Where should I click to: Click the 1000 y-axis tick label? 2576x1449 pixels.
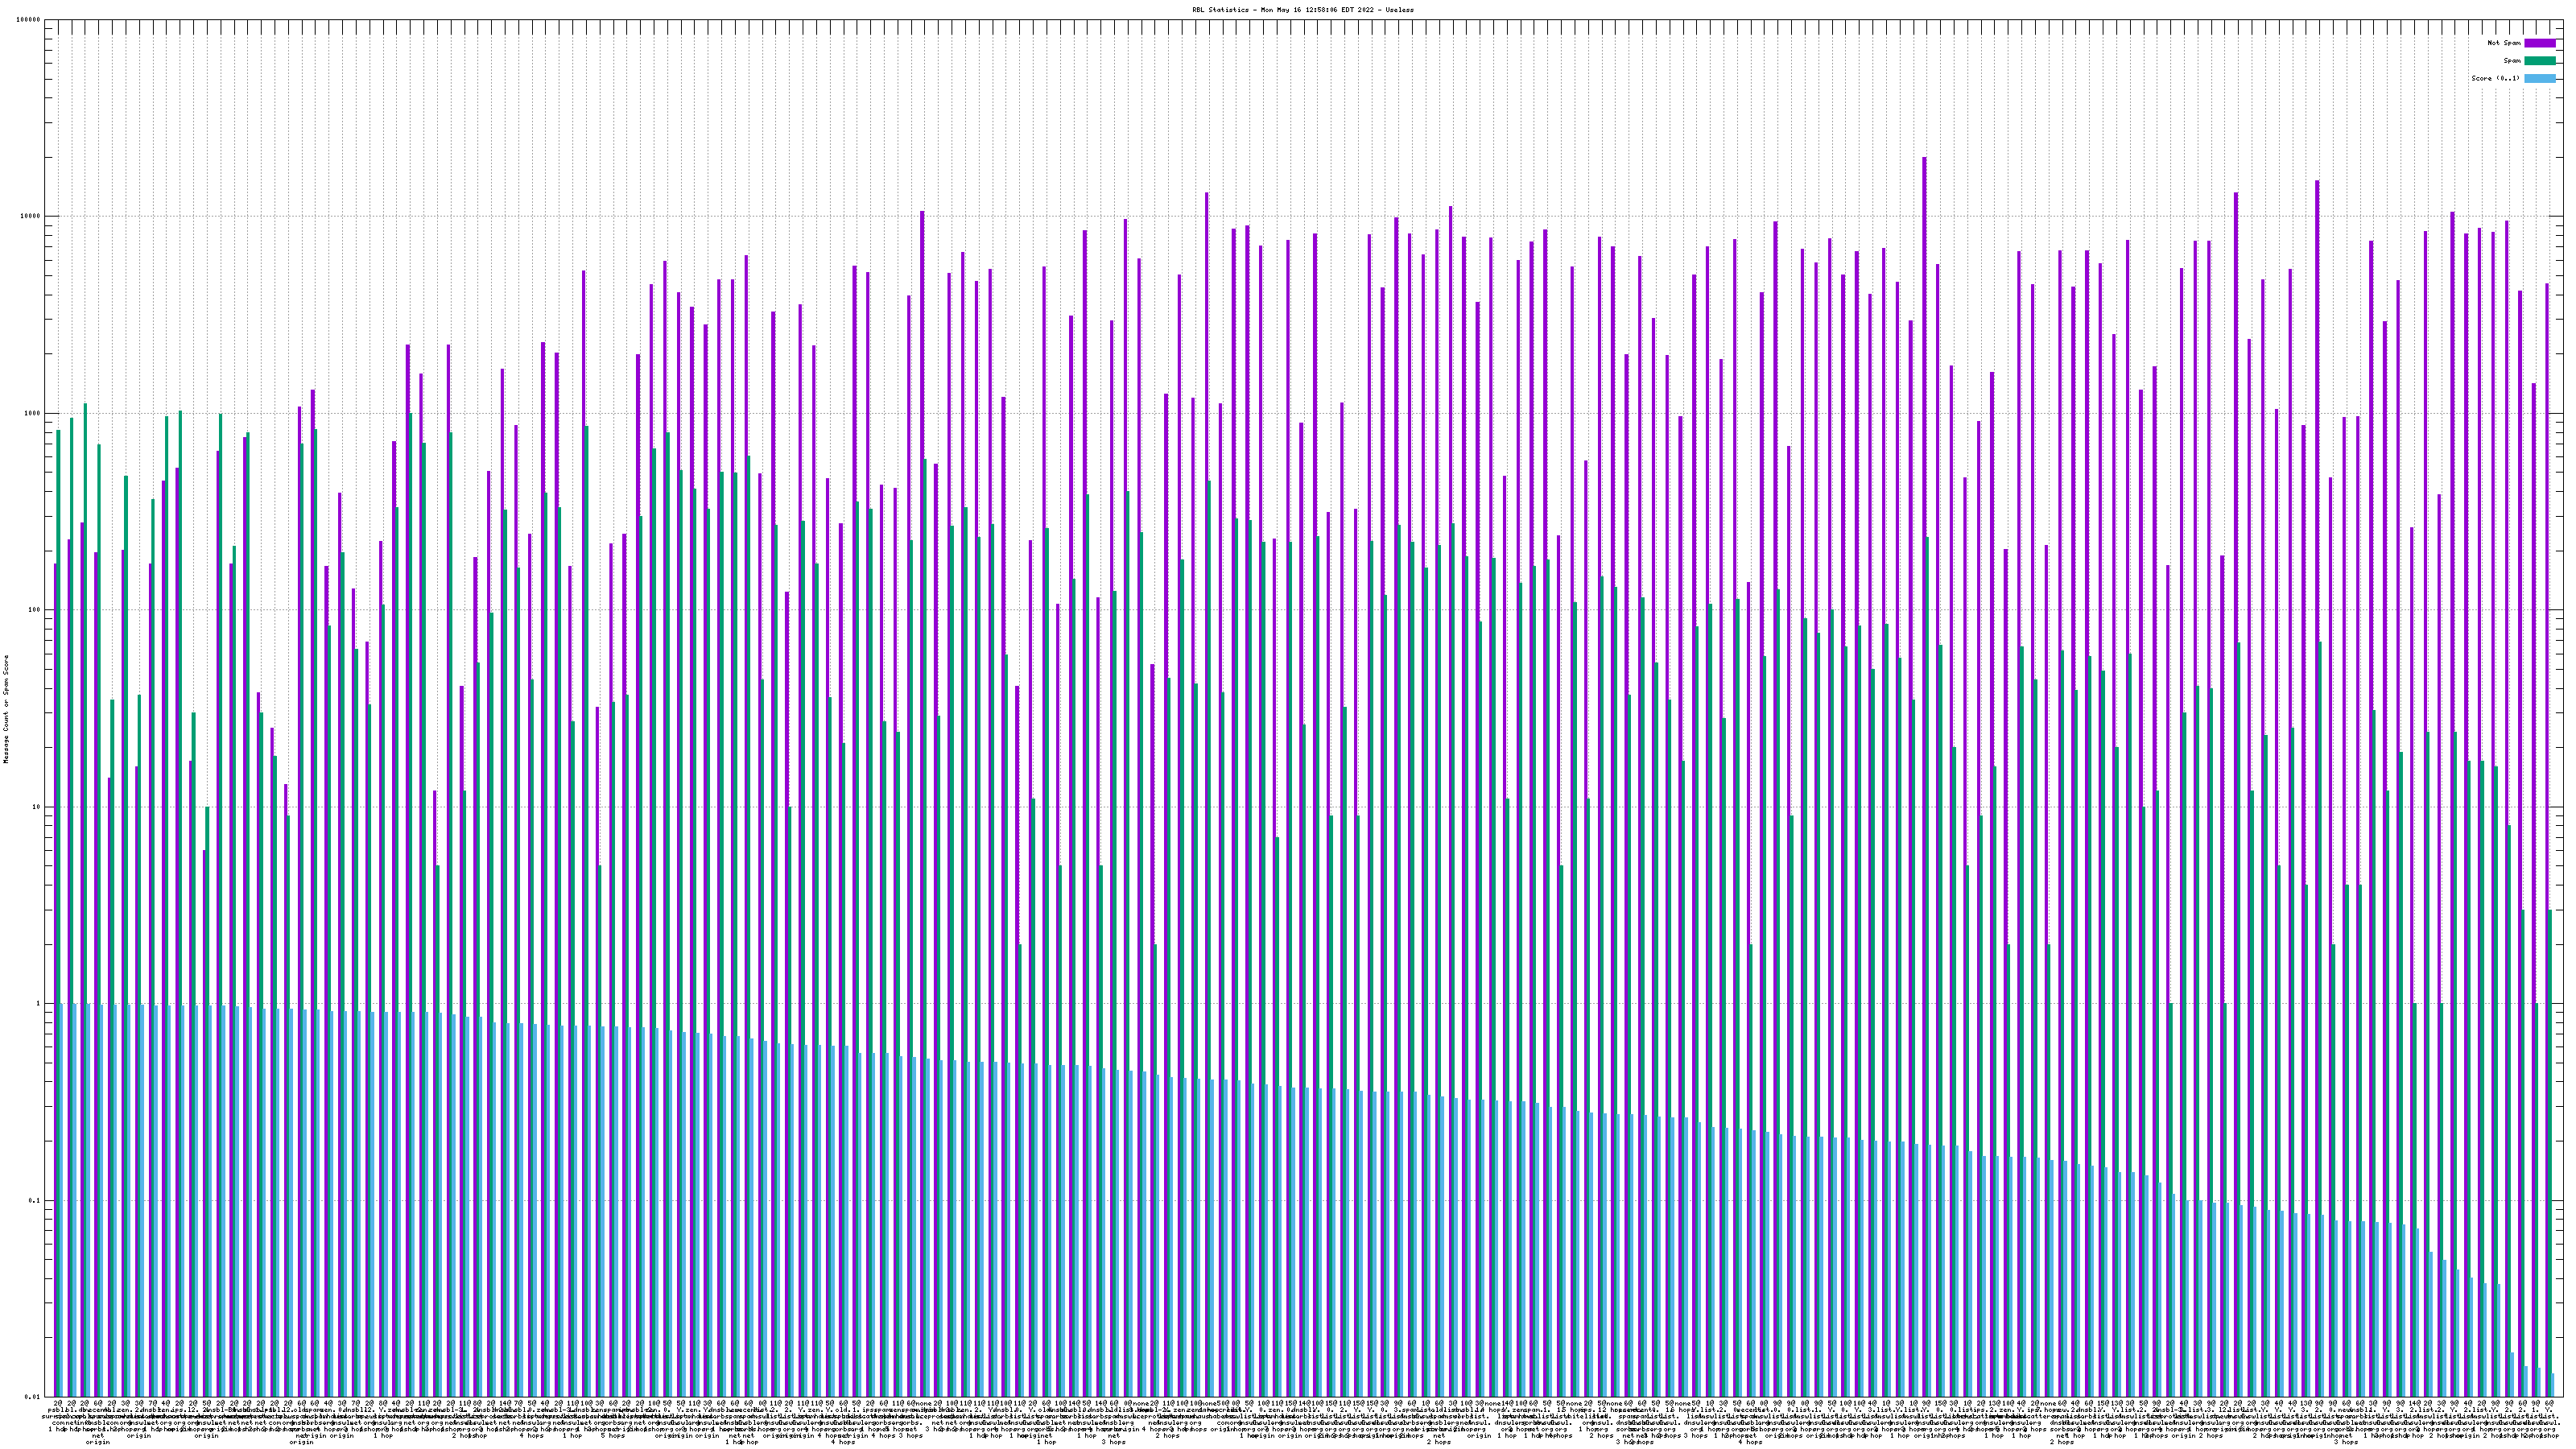33,413
